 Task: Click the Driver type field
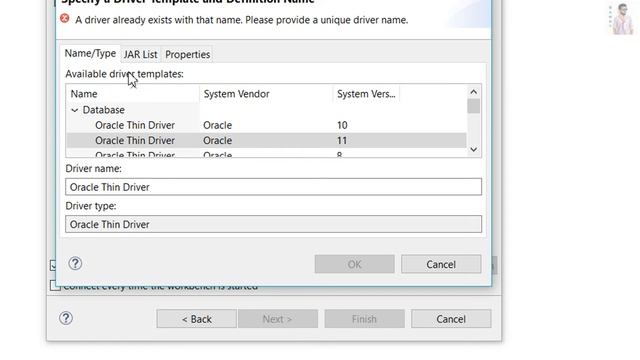pos(273,224)
